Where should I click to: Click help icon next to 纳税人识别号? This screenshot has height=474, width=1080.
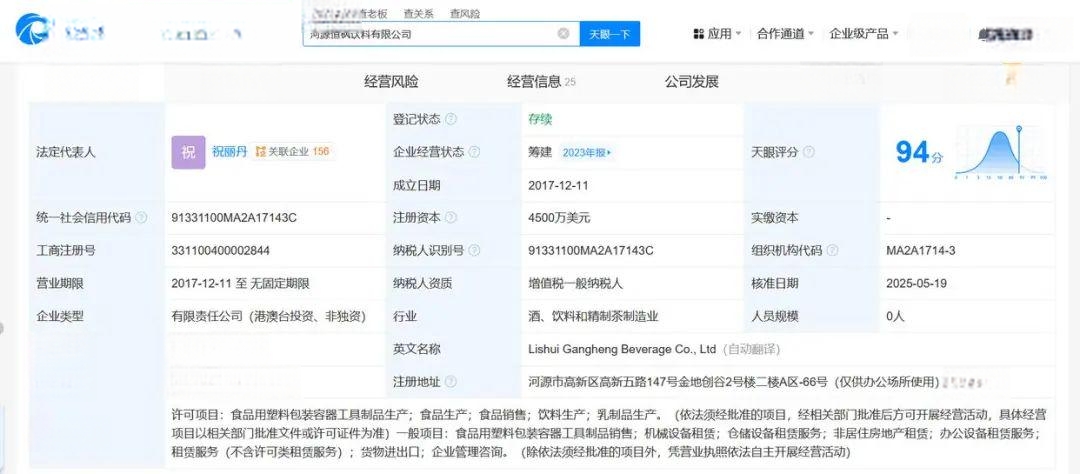click(474, 251)
